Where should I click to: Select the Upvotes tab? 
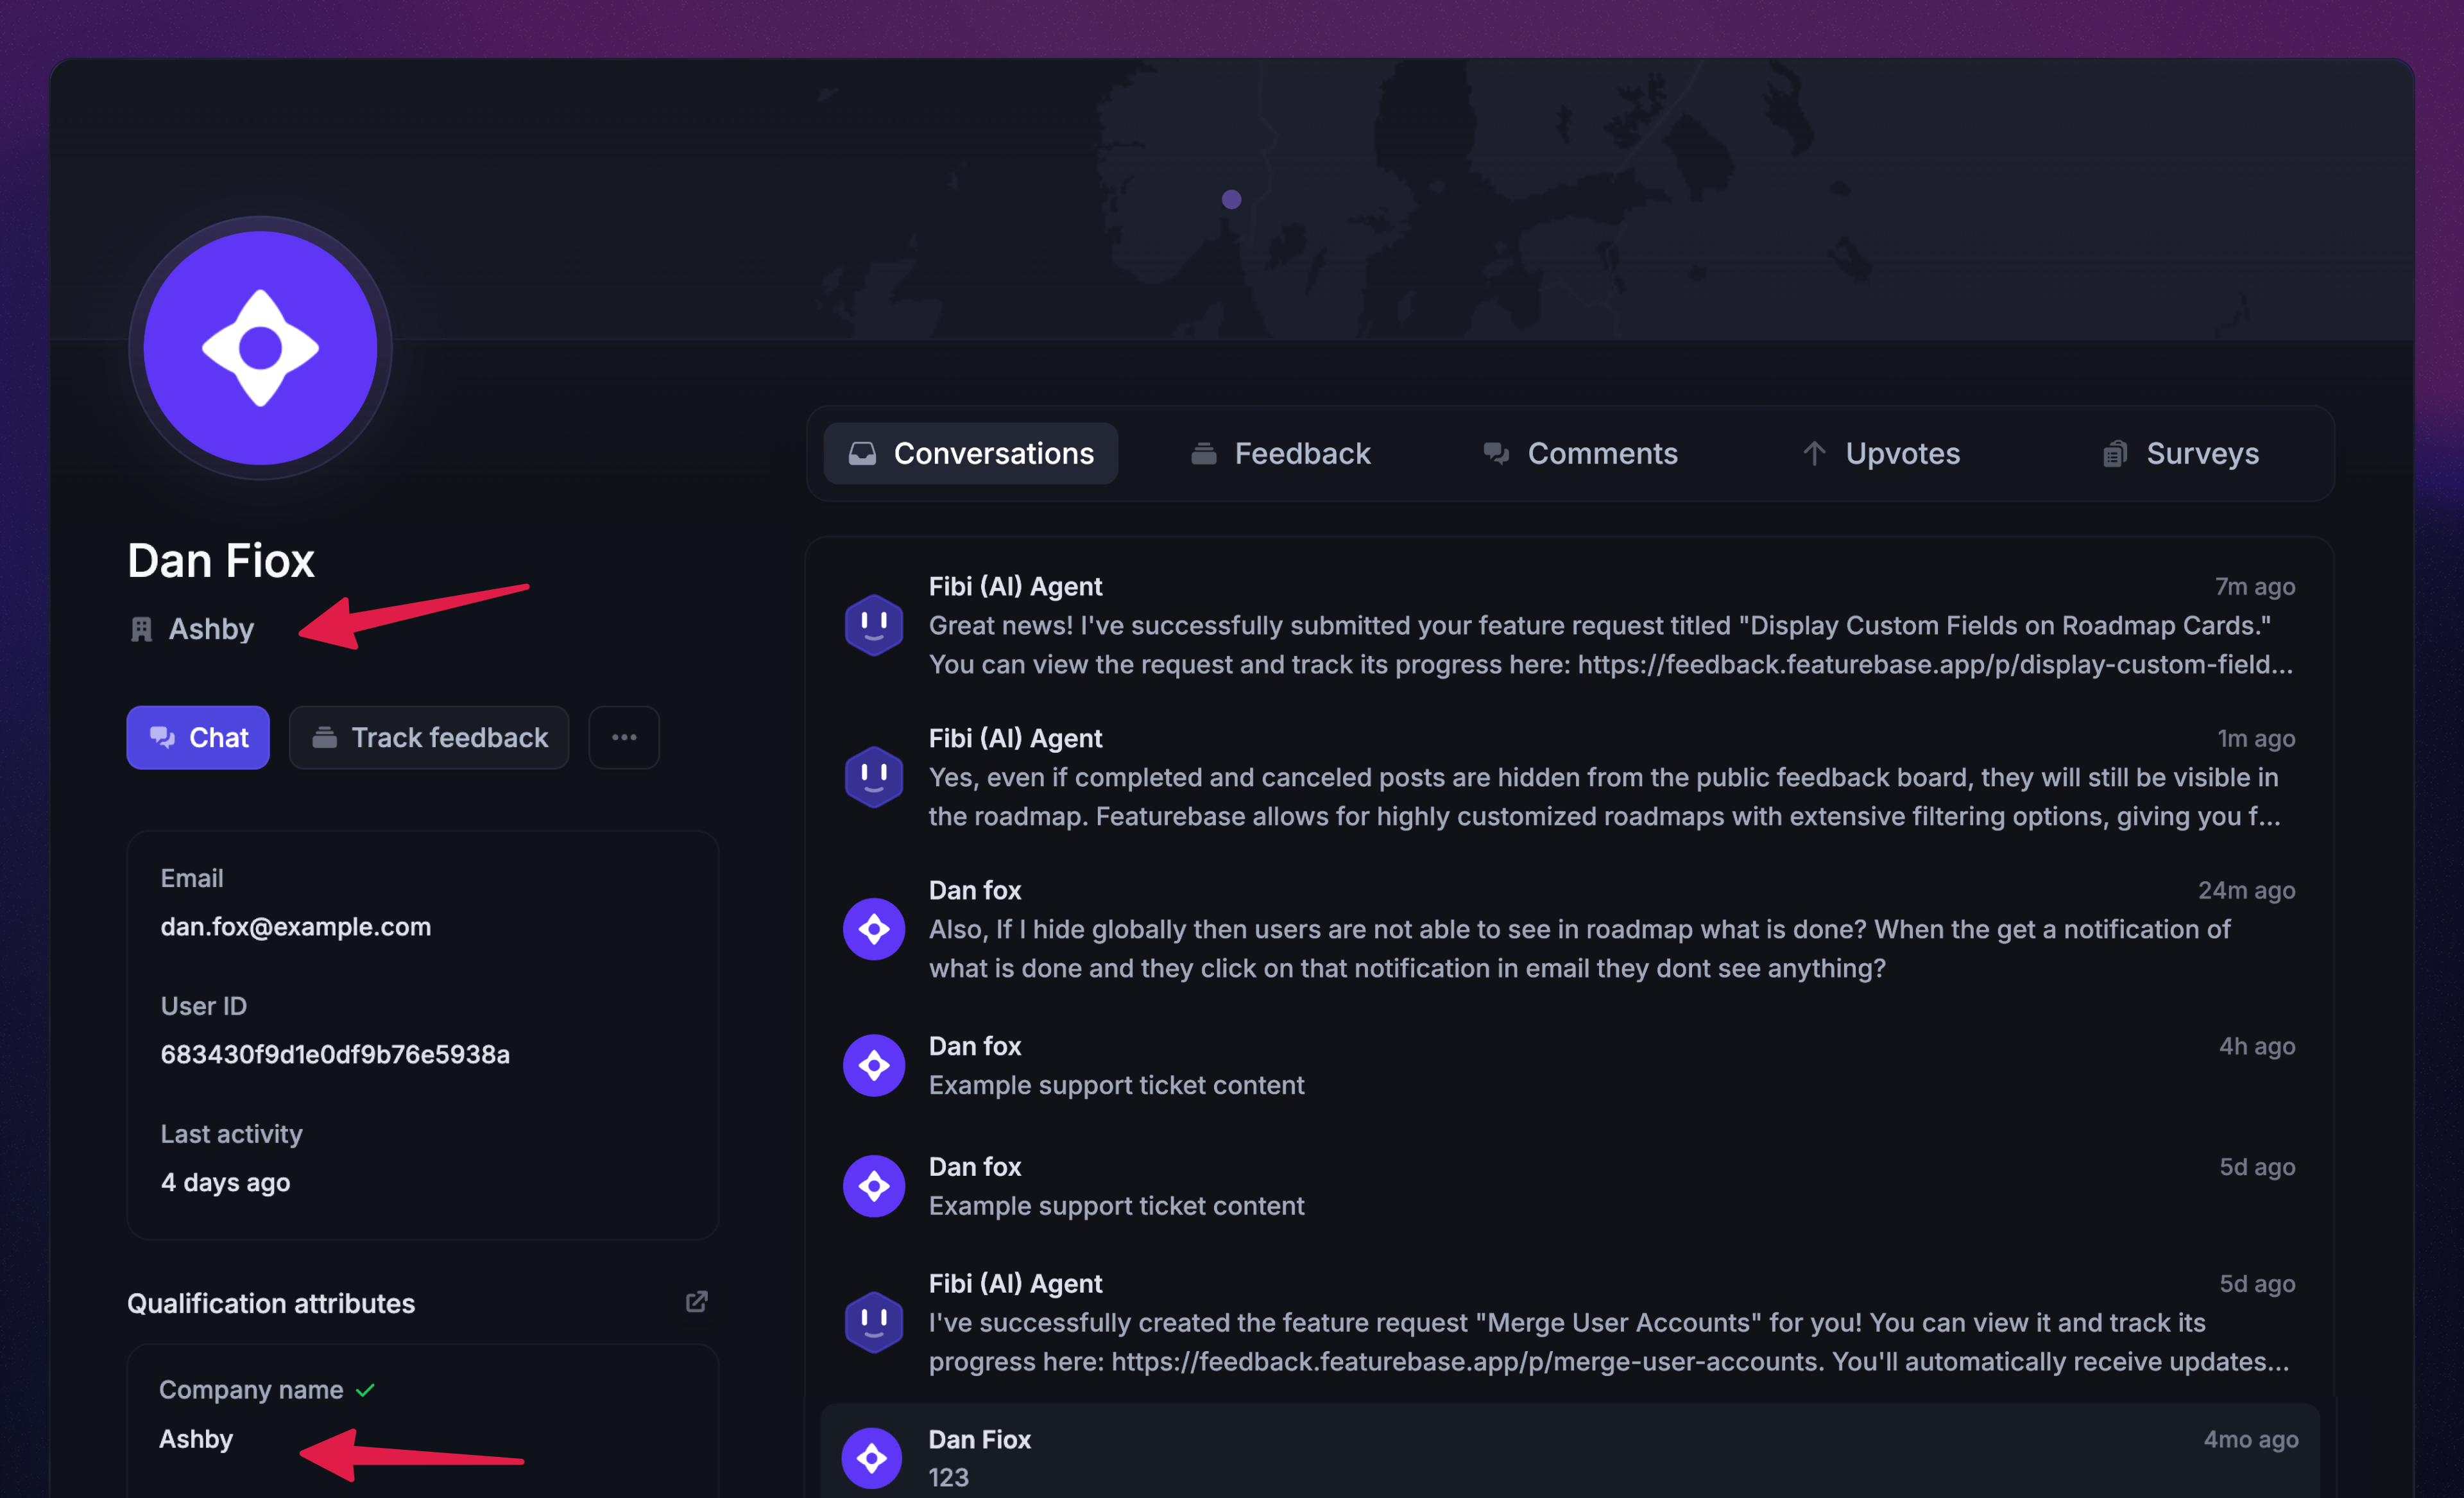point(1880,453)
